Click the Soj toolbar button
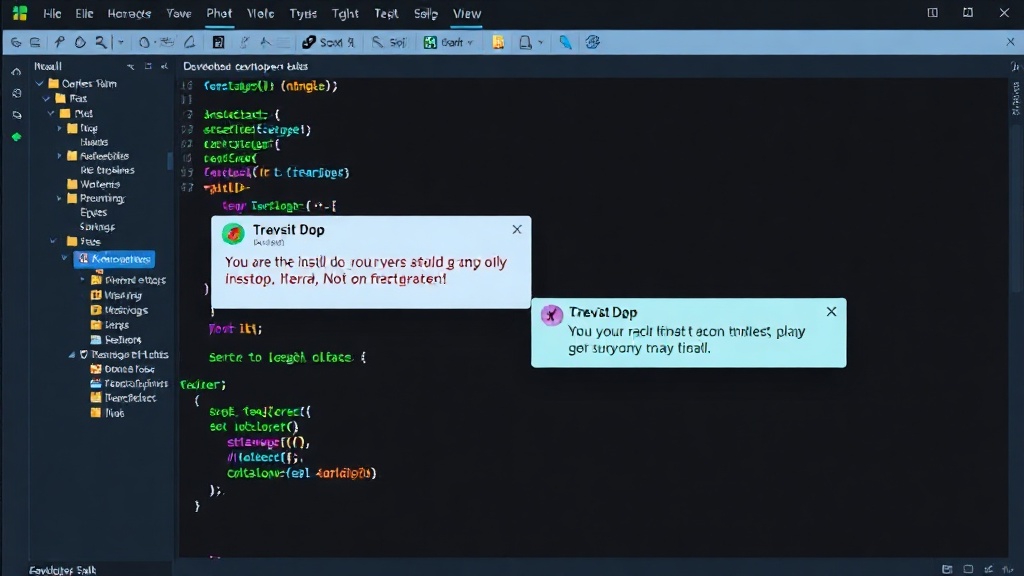The image size is (1024, 576). click(x=390, y=42)
